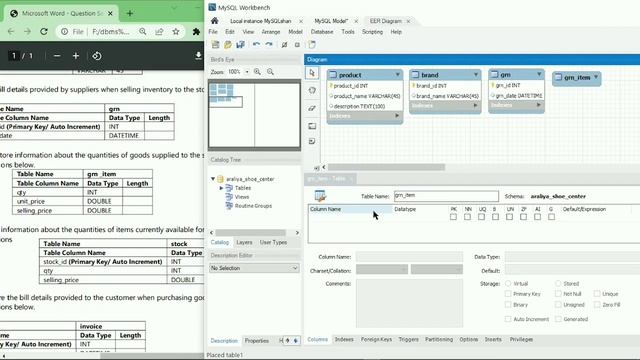Open the browser extensions puzzle icon
640x360 pixels.
(196, 31)
